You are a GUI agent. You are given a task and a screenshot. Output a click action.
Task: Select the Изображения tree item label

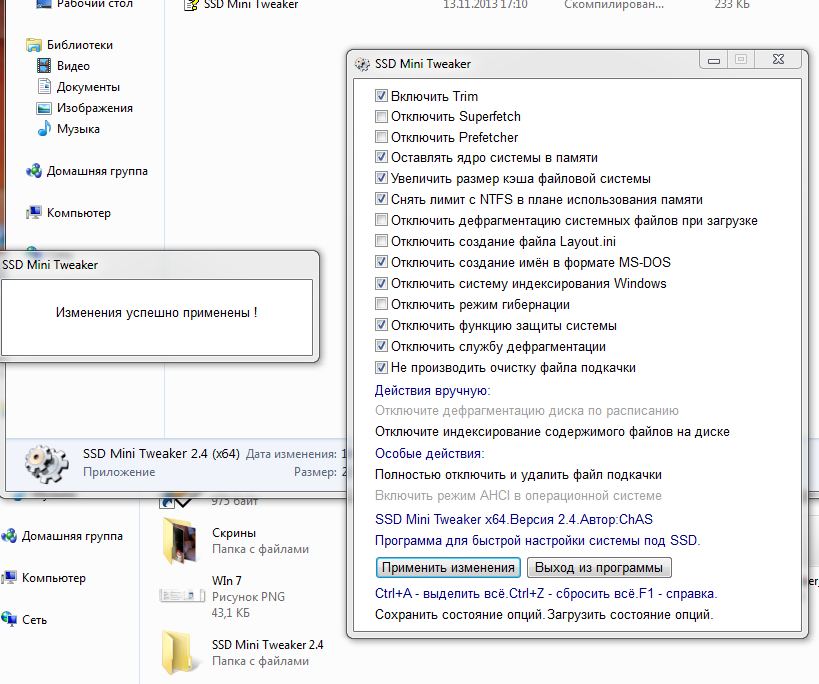(x=95, y=108)
